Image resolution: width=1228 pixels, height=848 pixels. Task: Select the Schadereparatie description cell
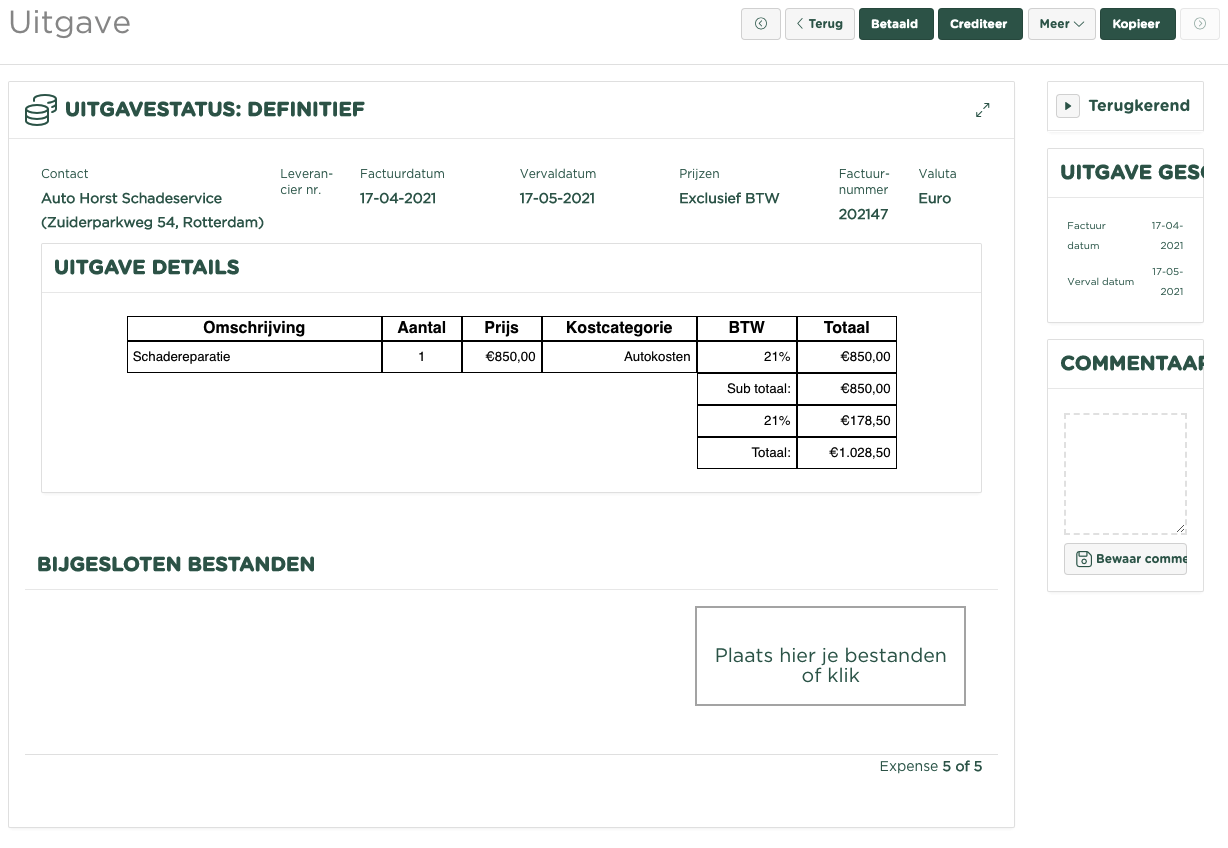click(x=254, y=357)
